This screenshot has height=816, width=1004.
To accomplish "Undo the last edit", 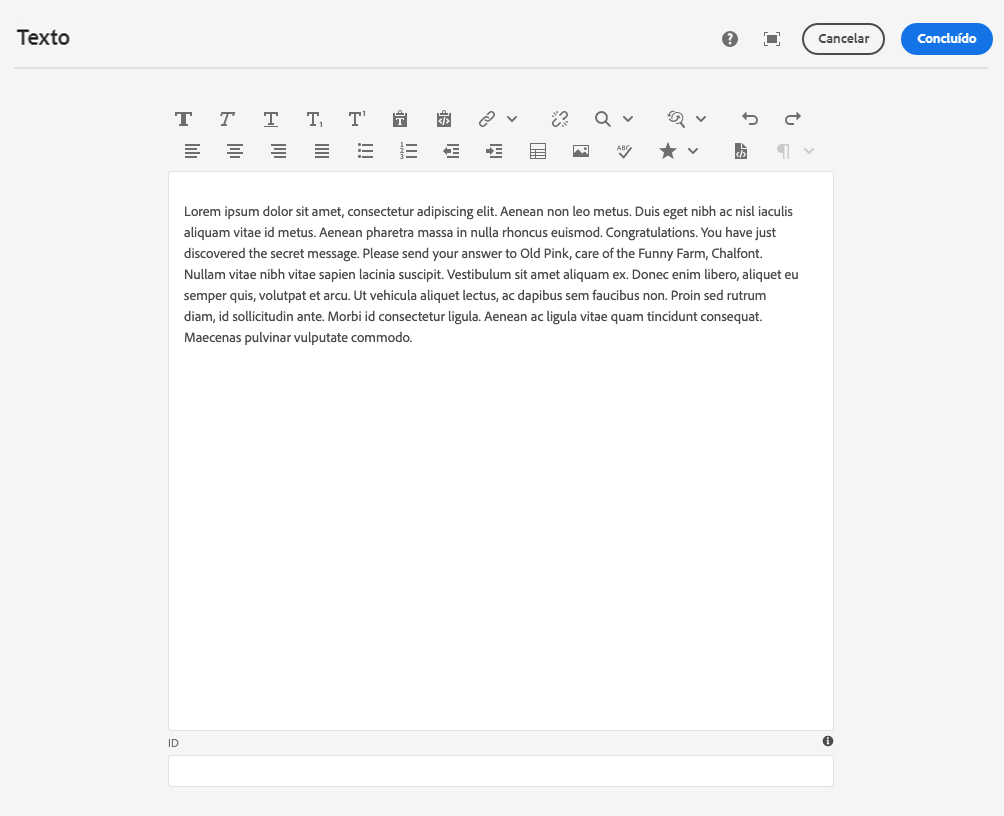I will [750, 119].
